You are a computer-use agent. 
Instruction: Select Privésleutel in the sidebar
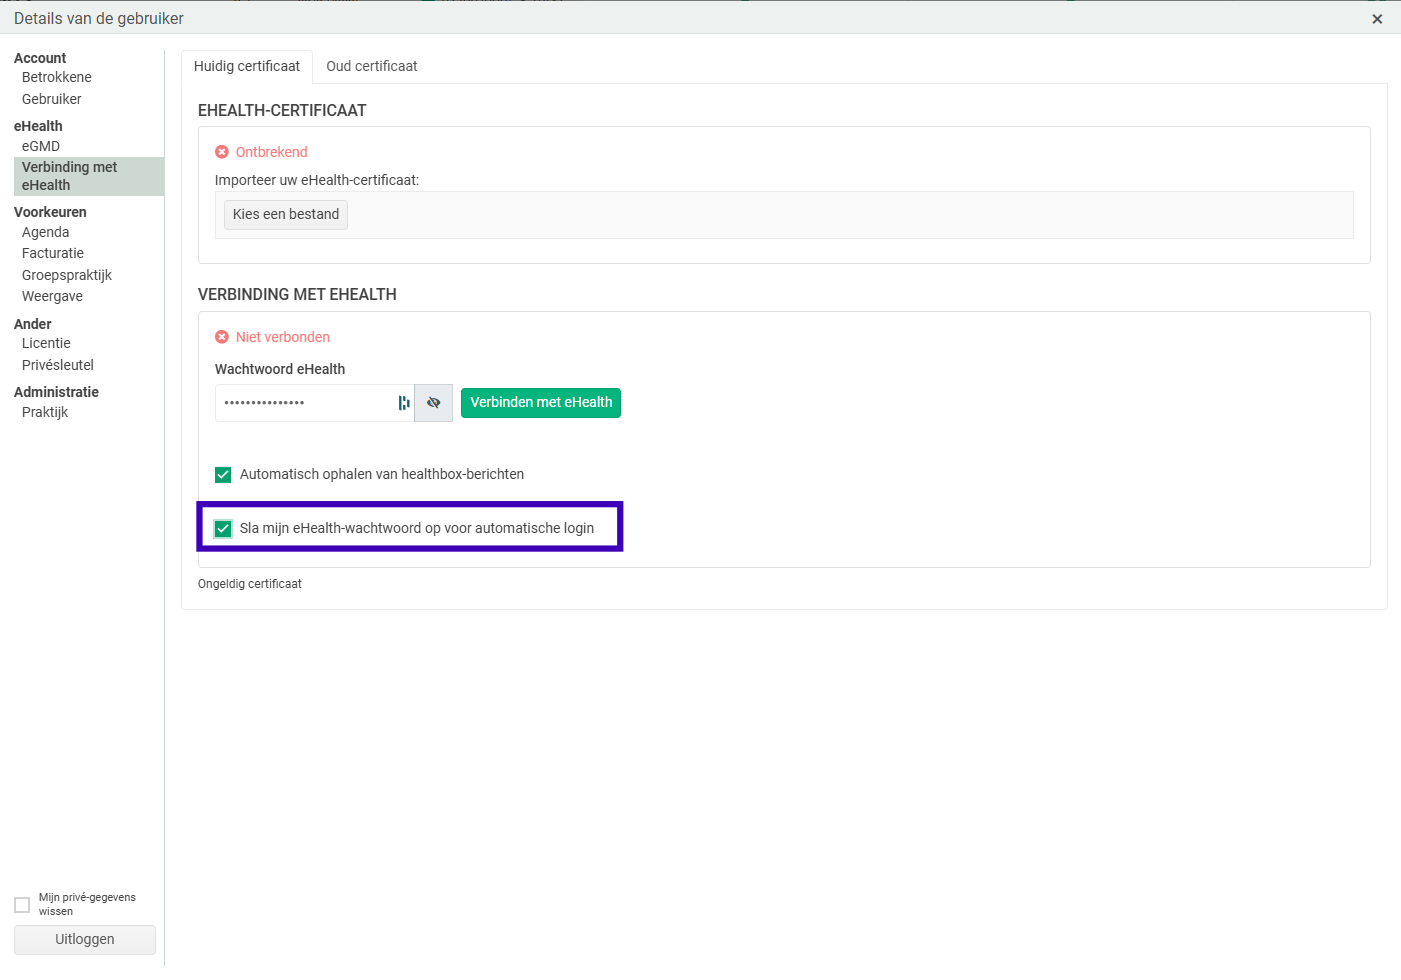[x=58, y=365]
